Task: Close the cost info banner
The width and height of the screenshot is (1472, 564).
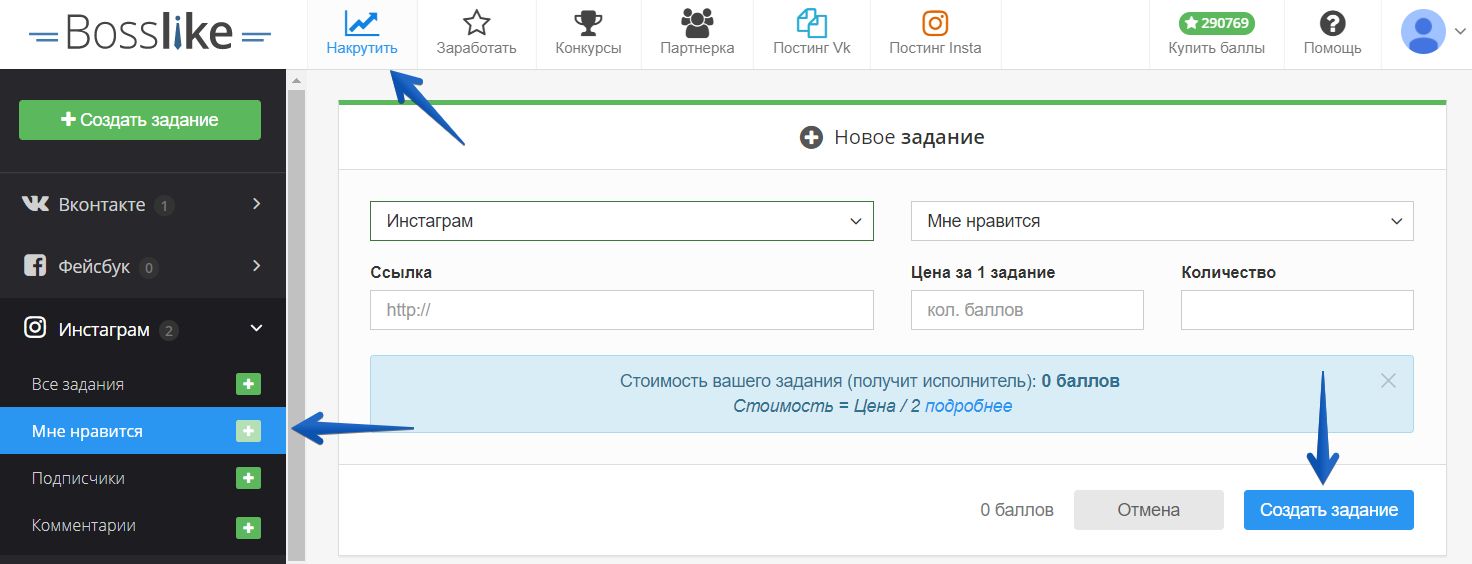Action: click(1388, 380)
